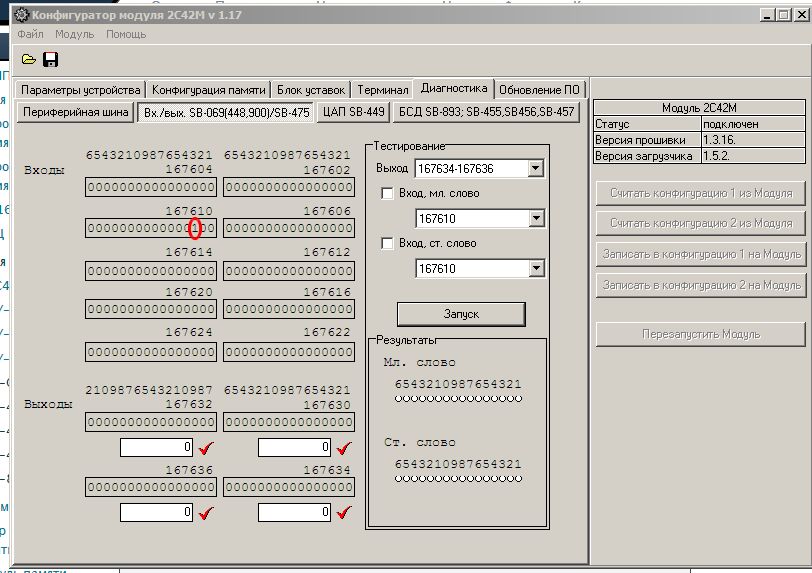Click the input 167602 bit field
The width and height of the screenshot is (812, 573).
[x=289, y=187]
